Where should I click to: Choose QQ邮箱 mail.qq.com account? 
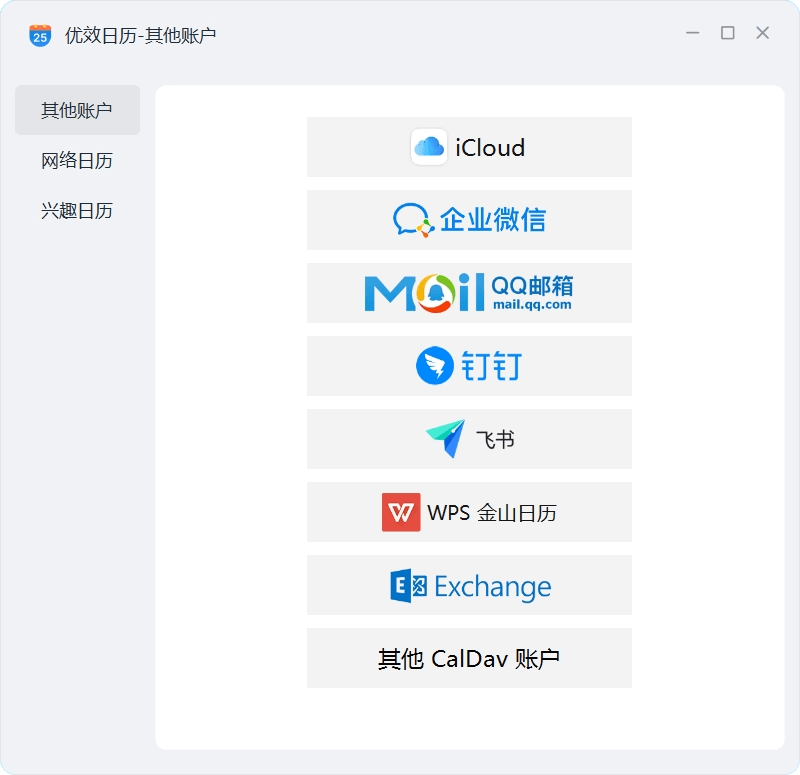pyautogui.click(x=469, y=293)
